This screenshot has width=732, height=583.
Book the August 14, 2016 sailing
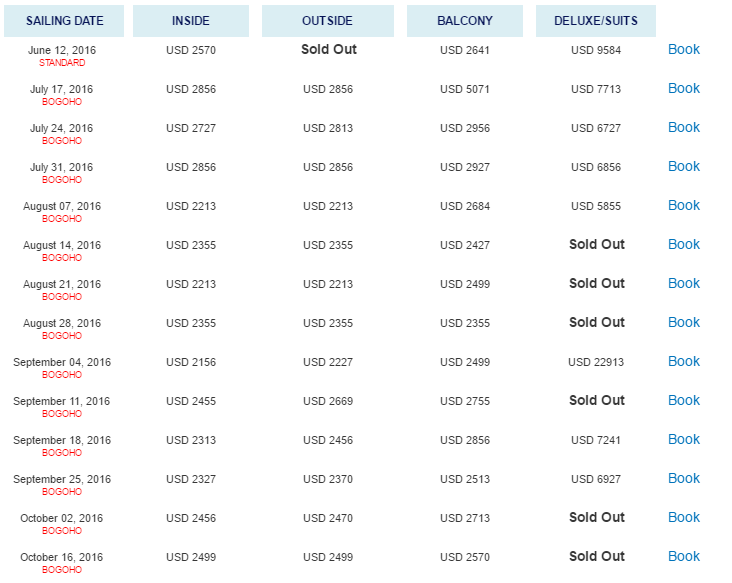pyautogui.click(x=683, y=245)
